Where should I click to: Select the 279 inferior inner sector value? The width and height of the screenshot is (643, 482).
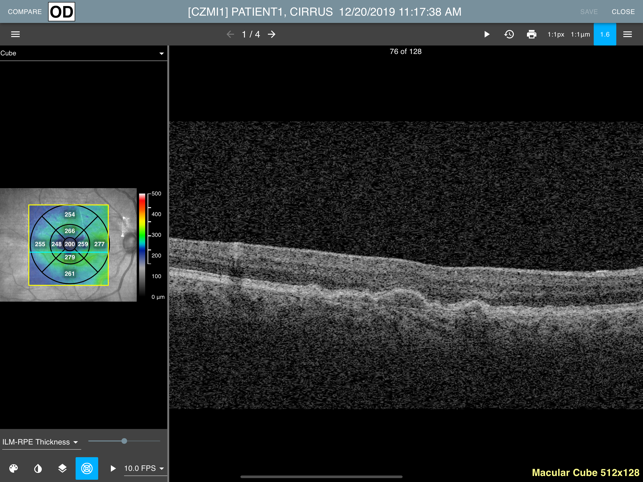click(x=70, y=257)
